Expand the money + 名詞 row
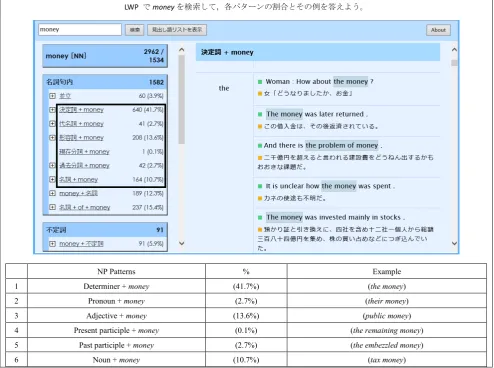Image resolution: width=494 pixels, height=368 pixels. (52, 193)
